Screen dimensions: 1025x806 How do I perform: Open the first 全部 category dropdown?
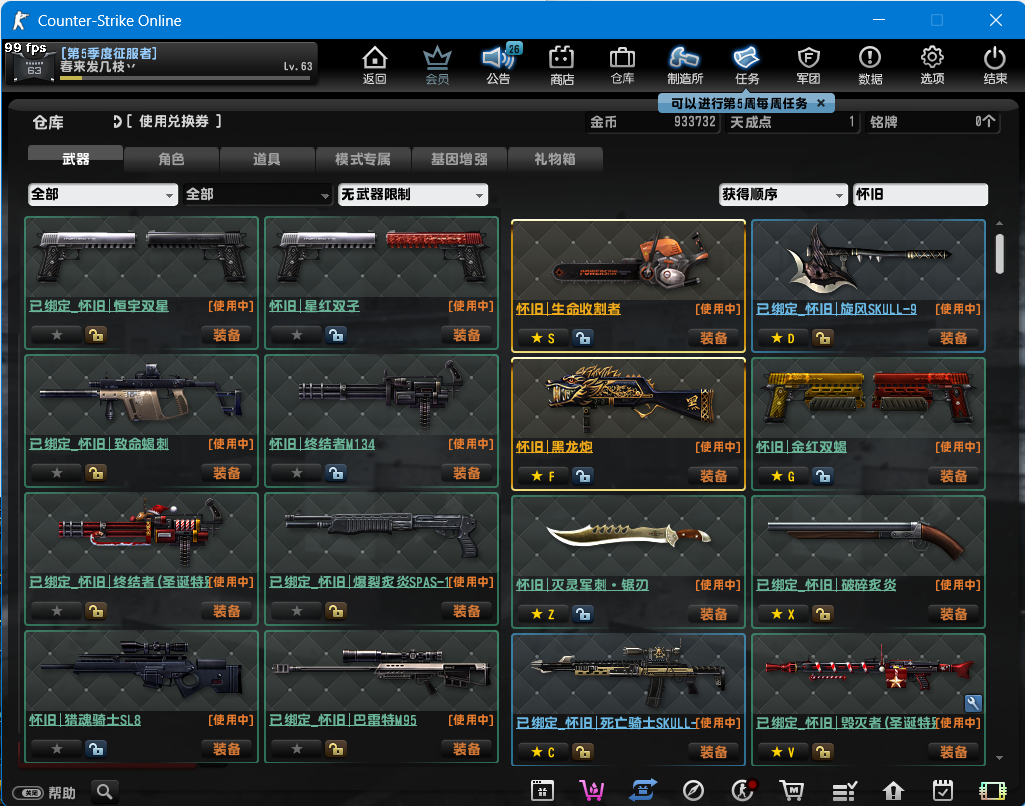click(x=103, y=194)
